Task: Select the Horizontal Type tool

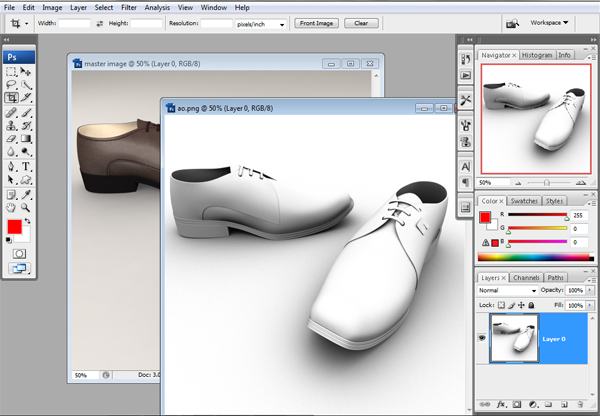Action: 26,166
